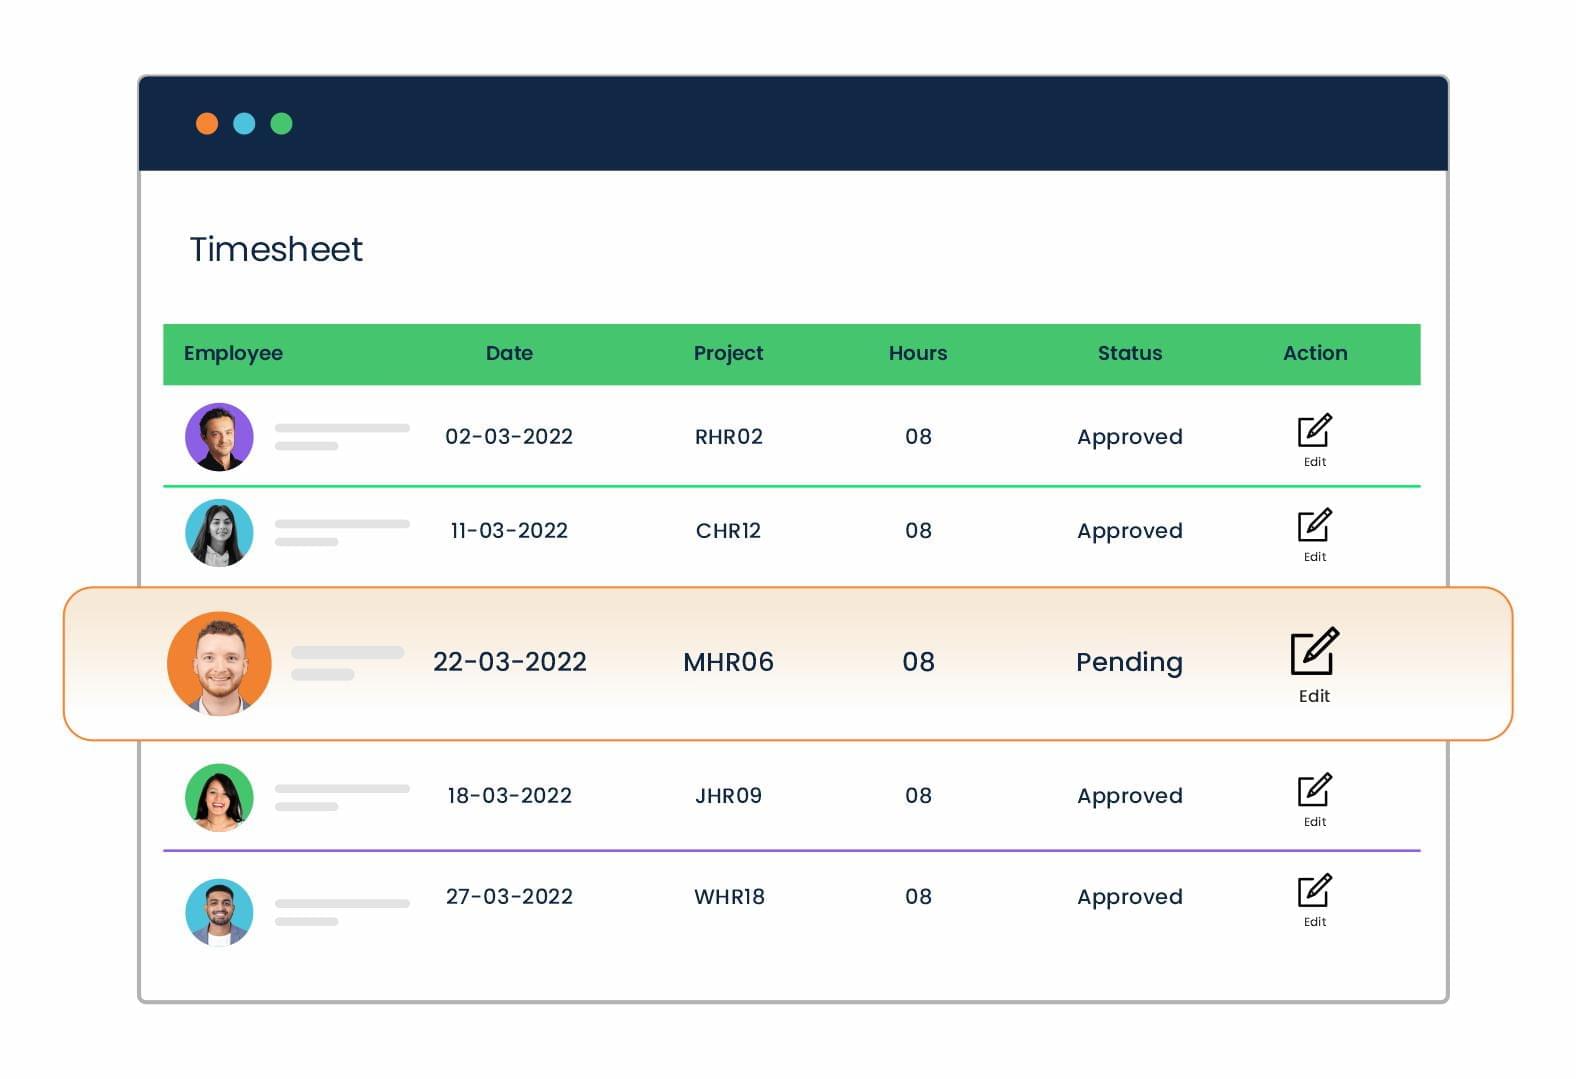Select the date 11-03-2022
Viewport: 1576px width, 1079px height.
click(x=509, y=531)
